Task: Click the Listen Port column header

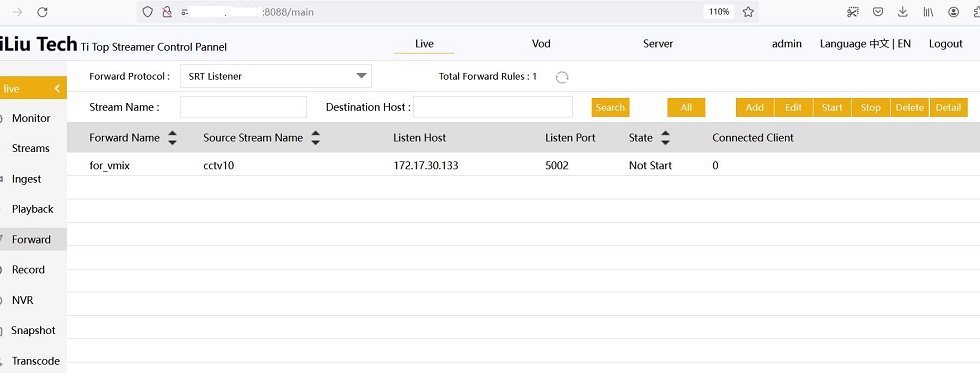Action: [570, 138]
